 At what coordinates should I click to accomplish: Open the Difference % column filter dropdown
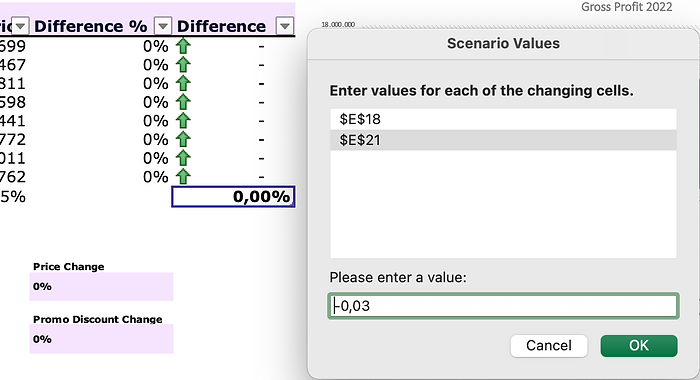click(163, 26)
